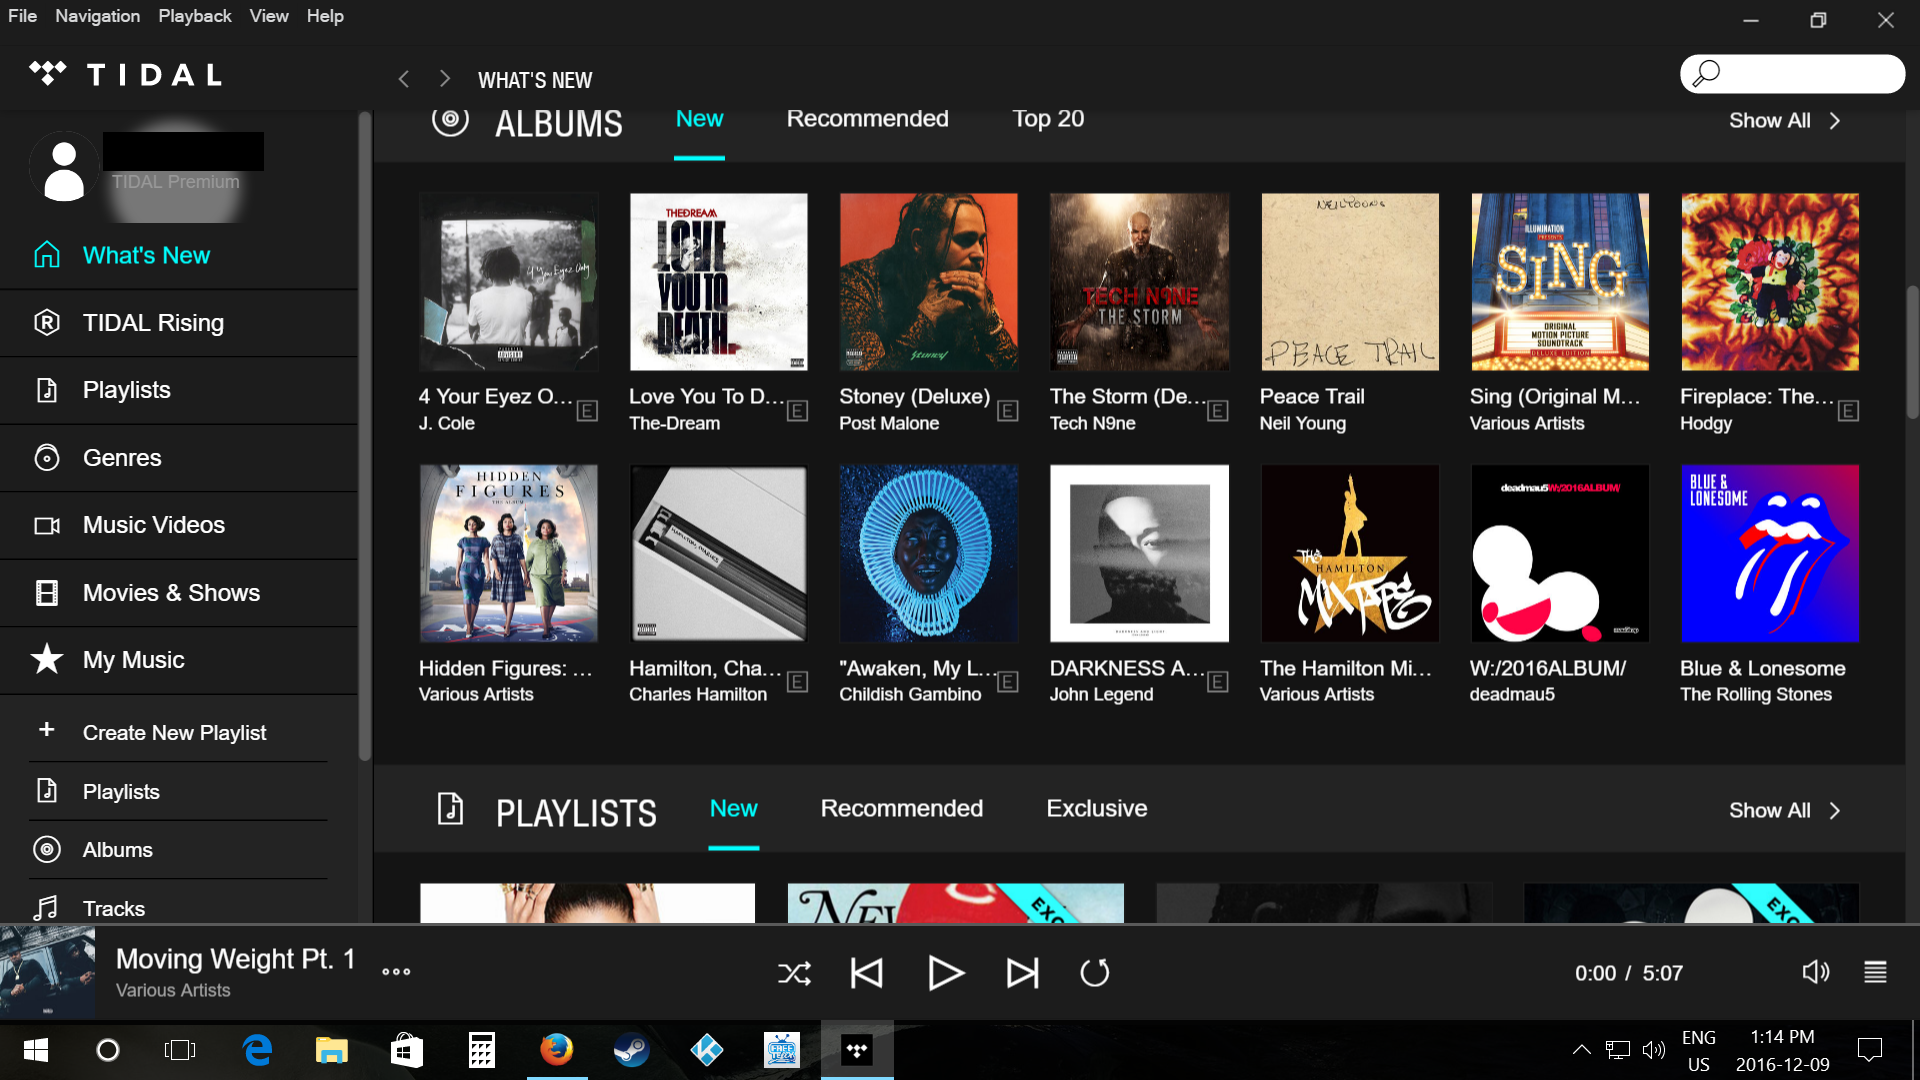Click the search magnifier icon
Screen dimensions: 1920x1080
click(1706, 73)
